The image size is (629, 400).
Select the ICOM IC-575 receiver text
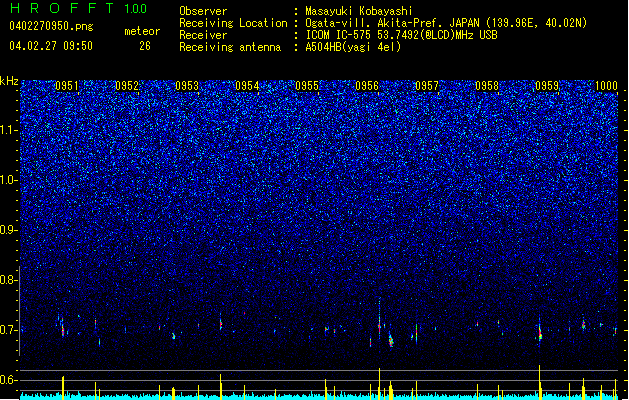pyautogui.click(x=401, y=35)
